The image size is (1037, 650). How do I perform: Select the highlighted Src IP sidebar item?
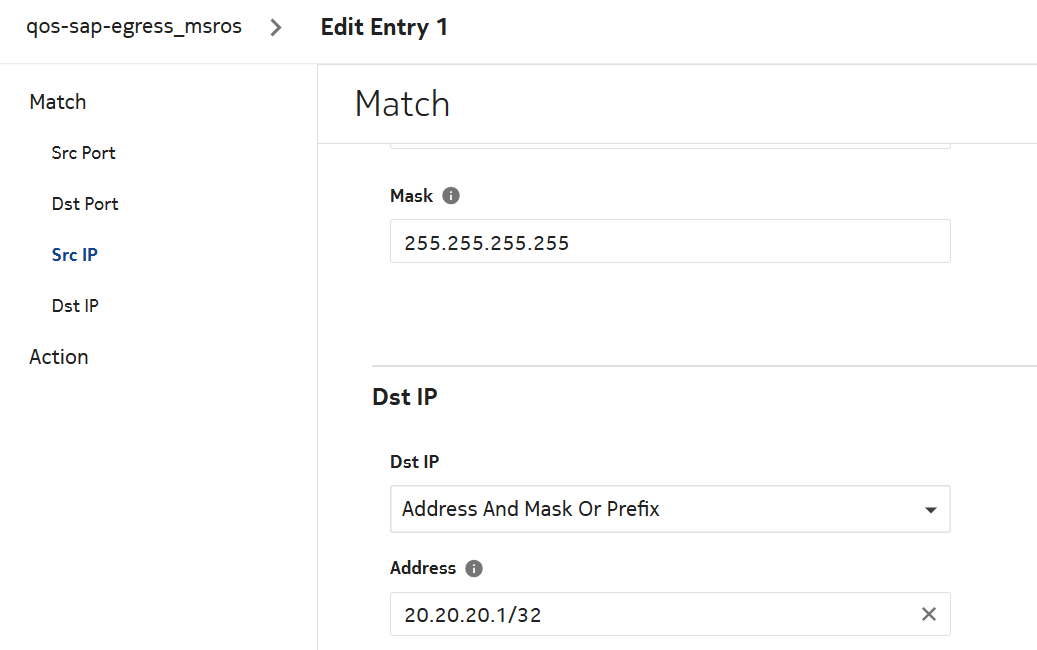pos(75,255)
